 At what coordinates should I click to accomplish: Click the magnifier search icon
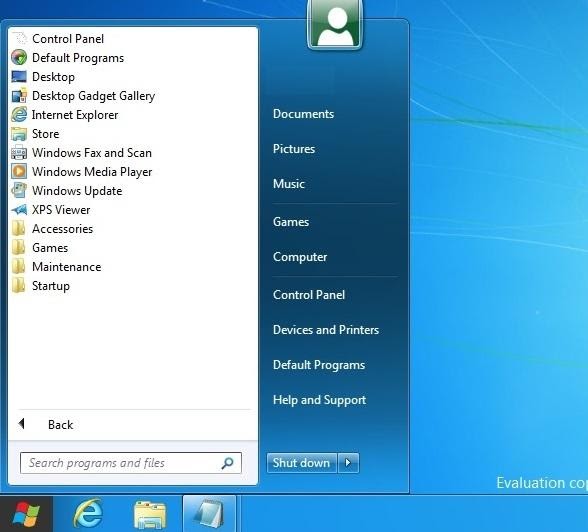pyautogui.click(x=227, y=463)
